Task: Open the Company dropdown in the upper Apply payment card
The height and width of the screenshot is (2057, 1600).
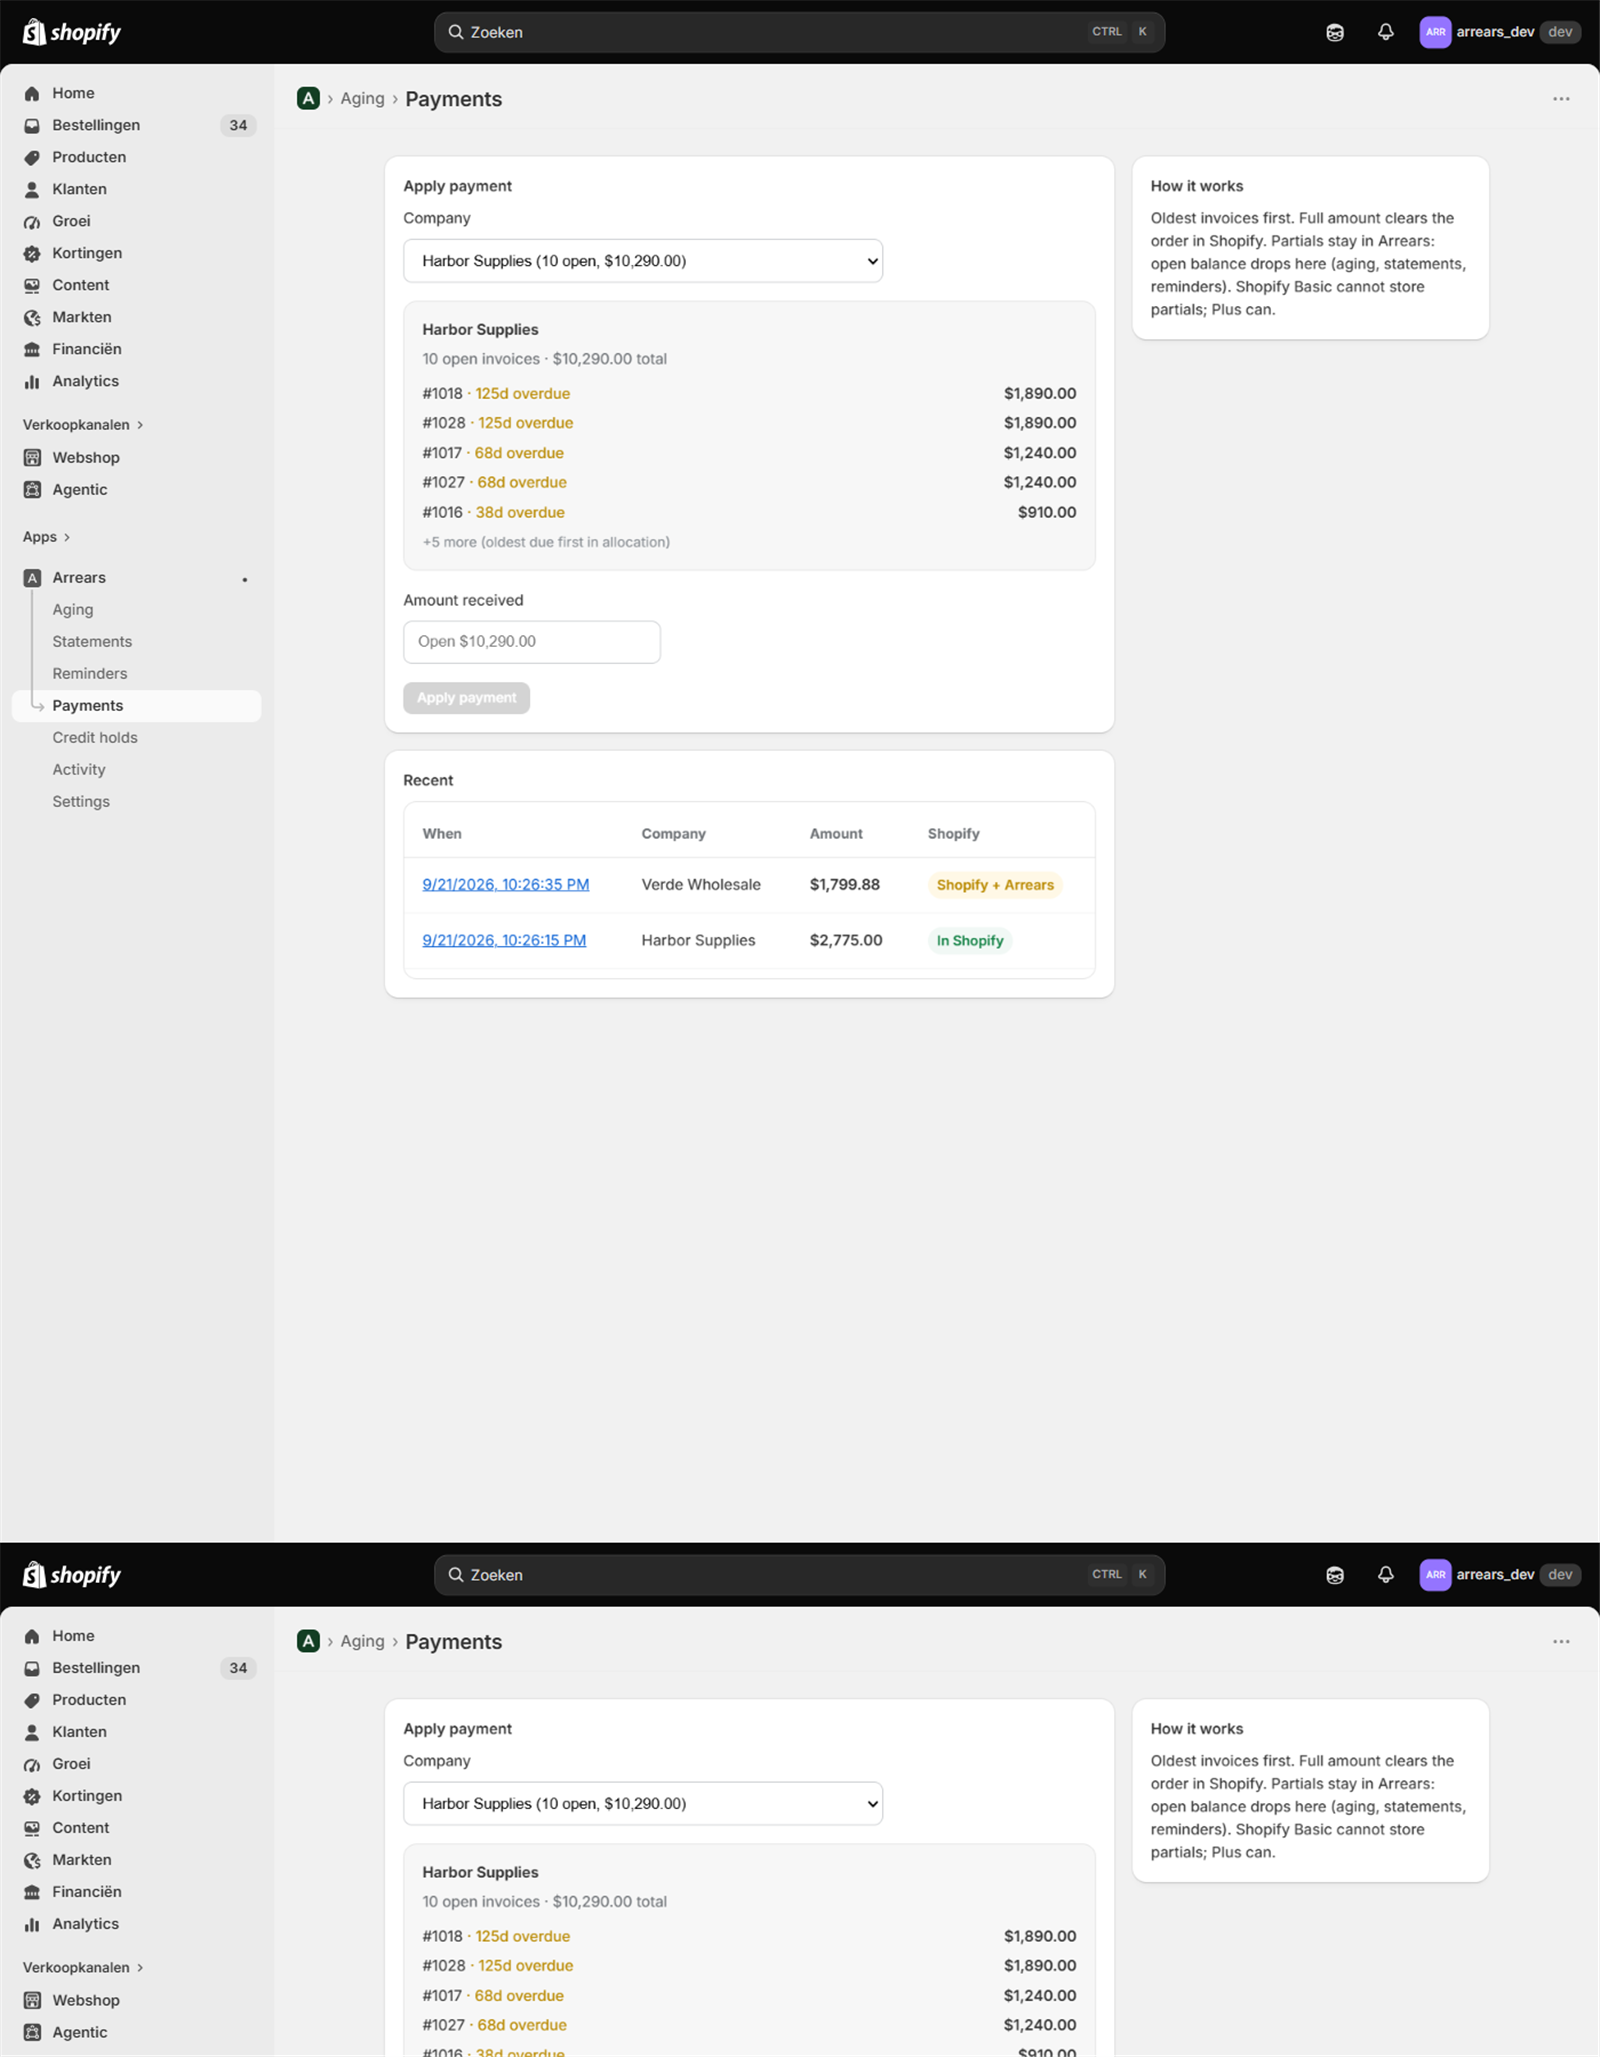Action: 643,261
